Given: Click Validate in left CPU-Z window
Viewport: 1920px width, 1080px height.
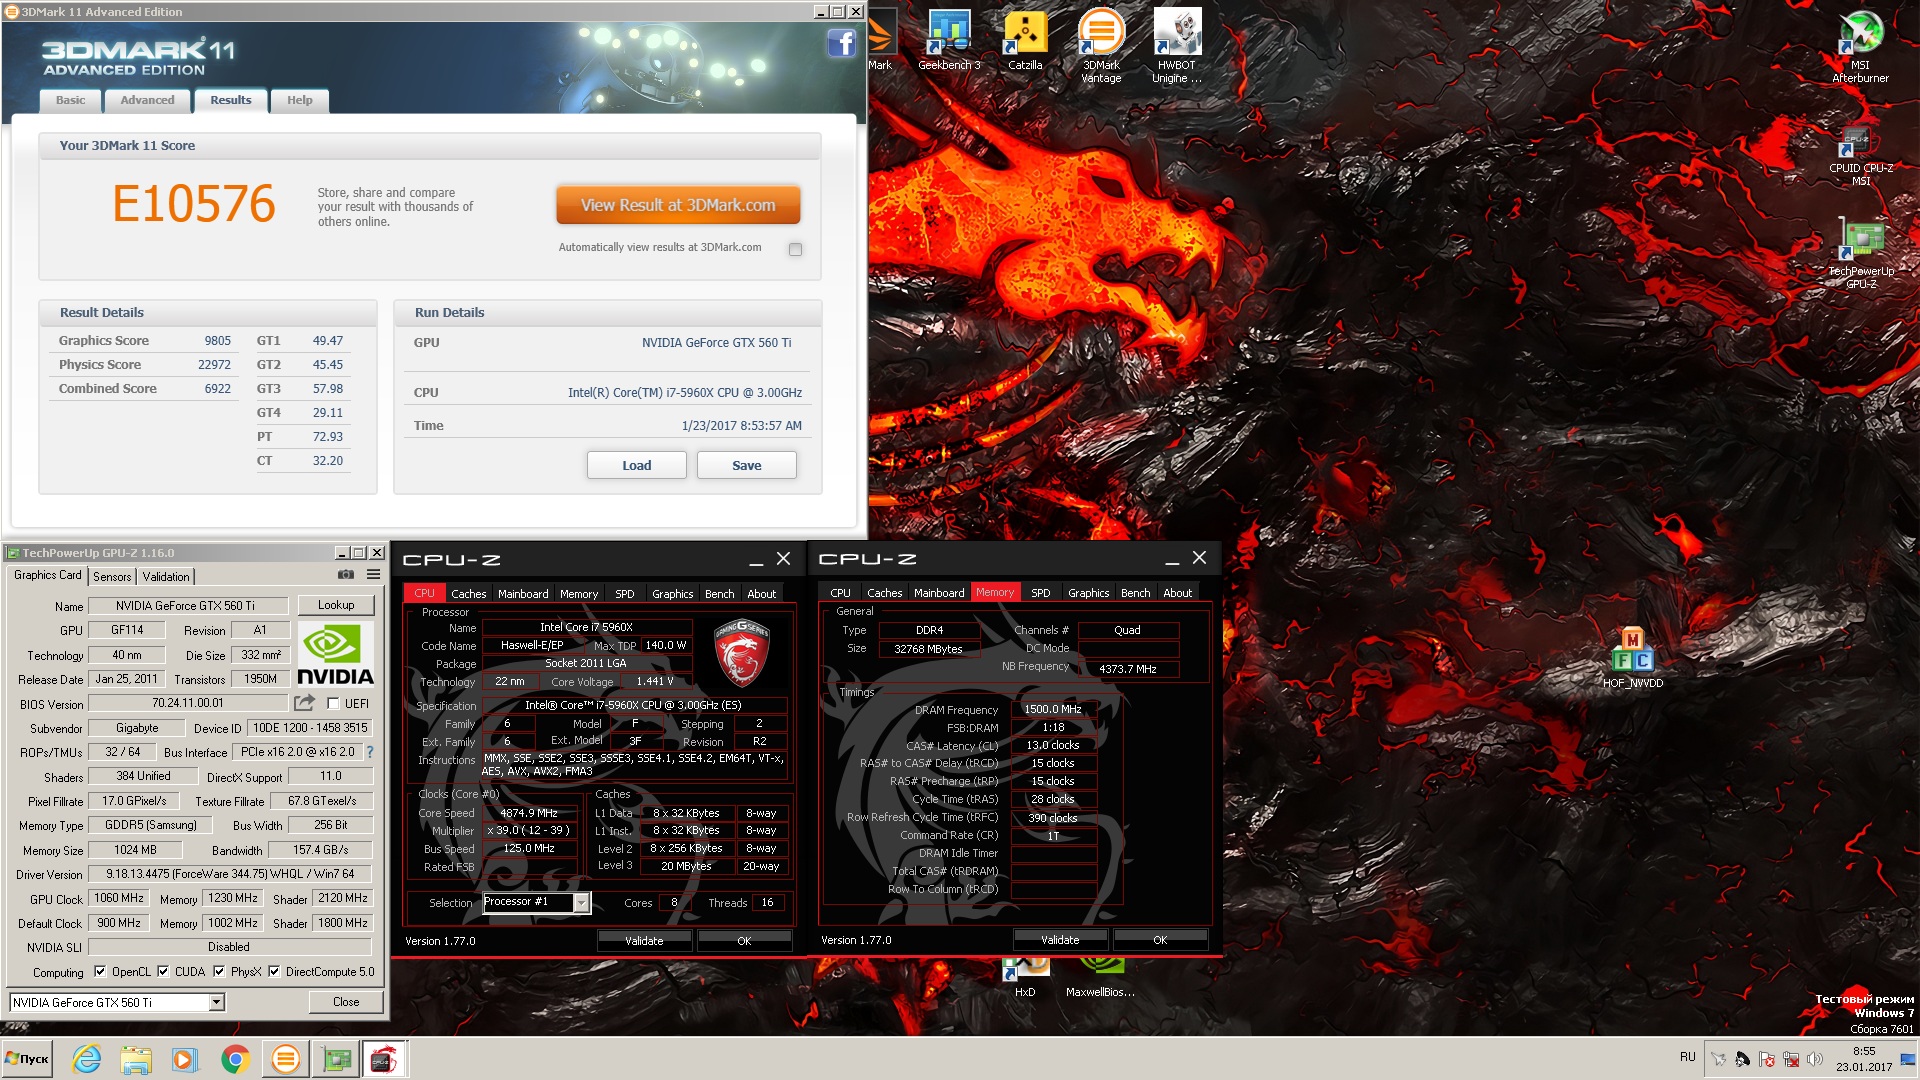Looking at the screenshot, I should click(x=644, y=940).
